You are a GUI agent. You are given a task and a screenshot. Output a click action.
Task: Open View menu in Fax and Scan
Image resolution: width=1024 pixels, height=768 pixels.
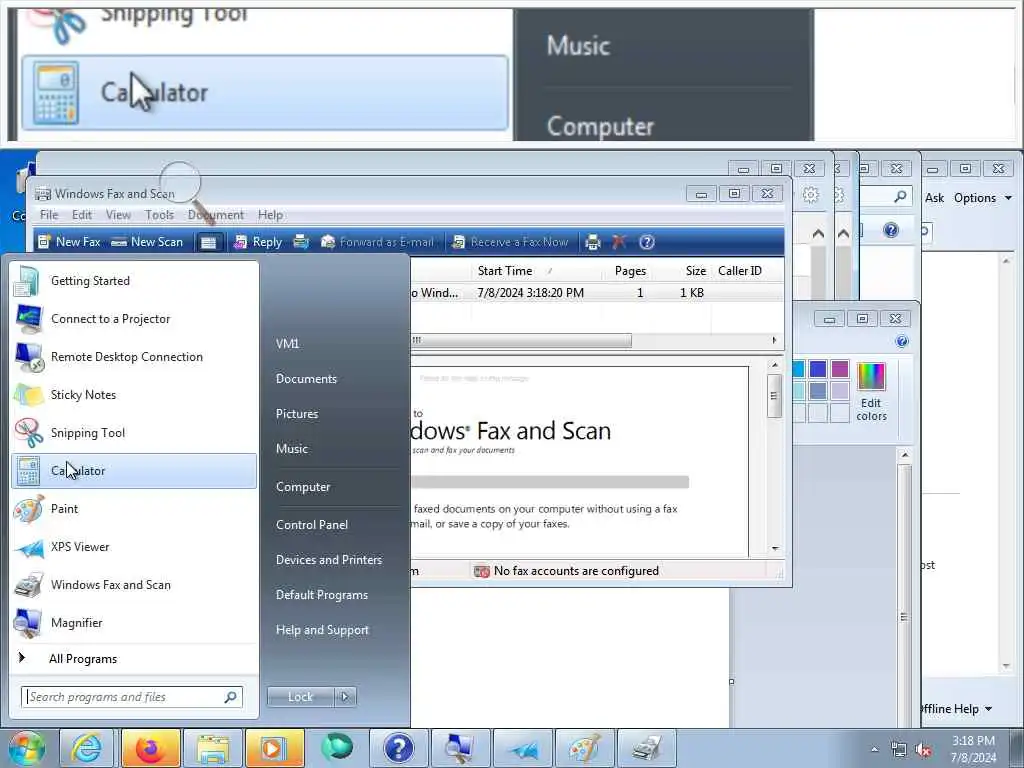[x=118, y=215]
